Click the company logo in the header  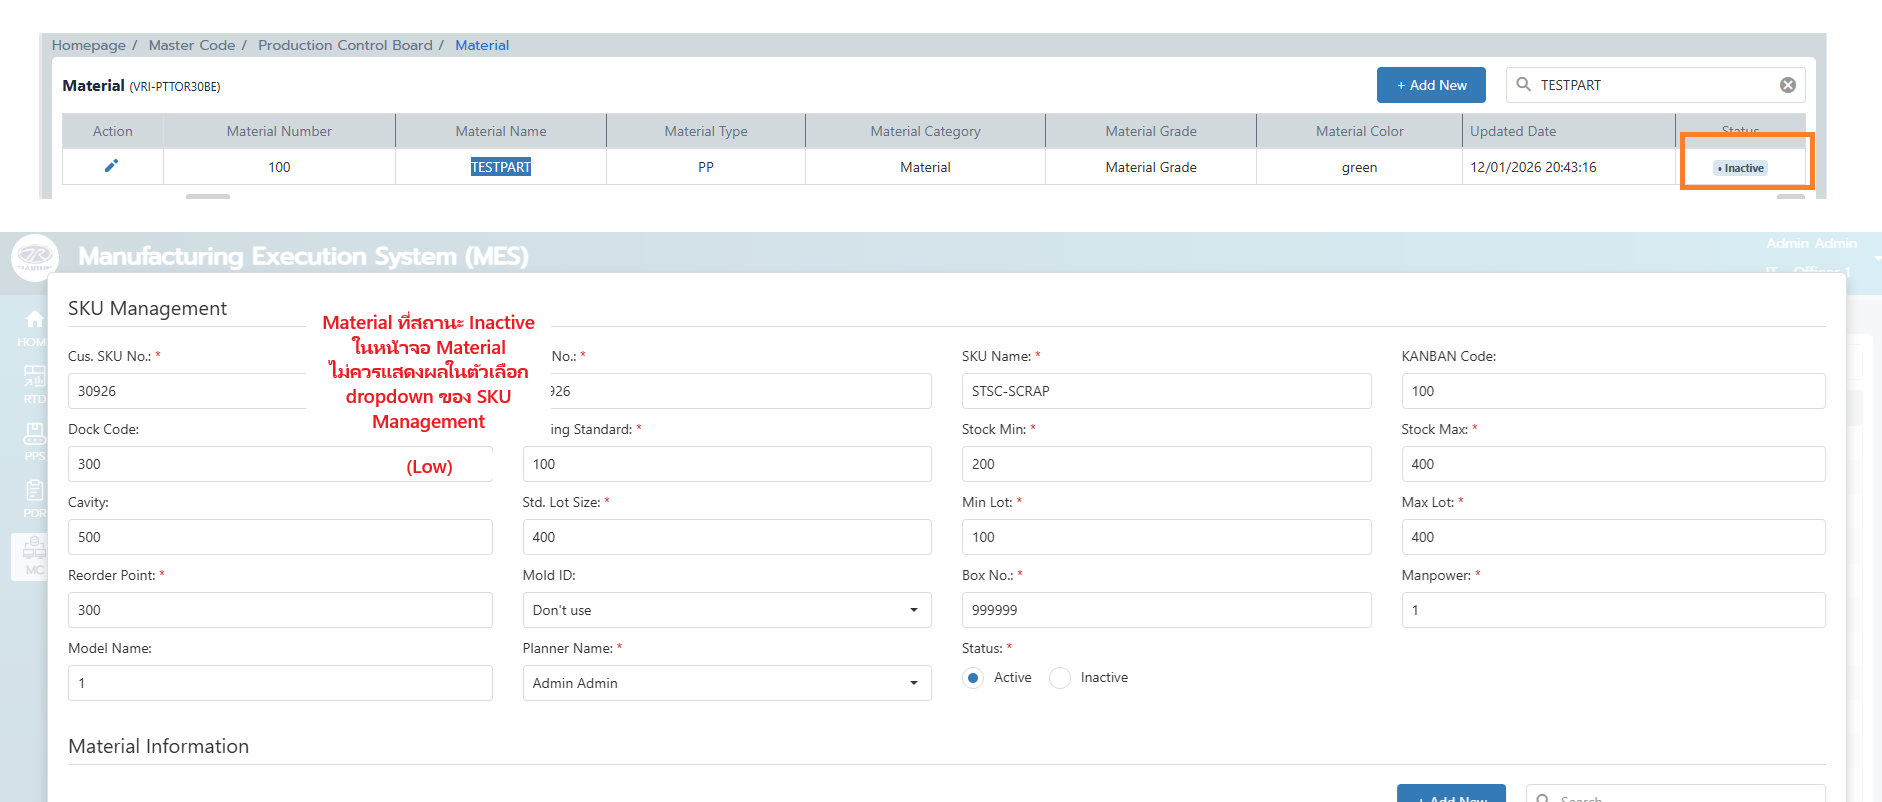[35, 257]
